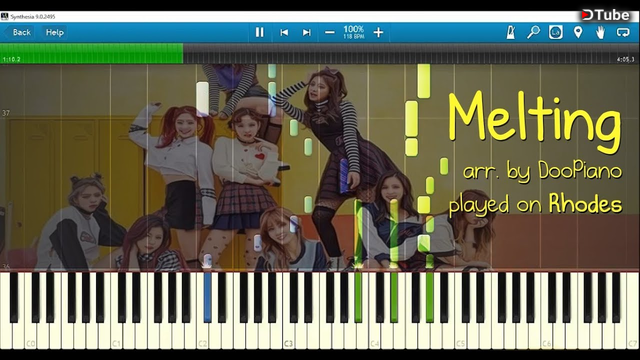
Task: Toggle the metronome icon
Action: (511, 32)
